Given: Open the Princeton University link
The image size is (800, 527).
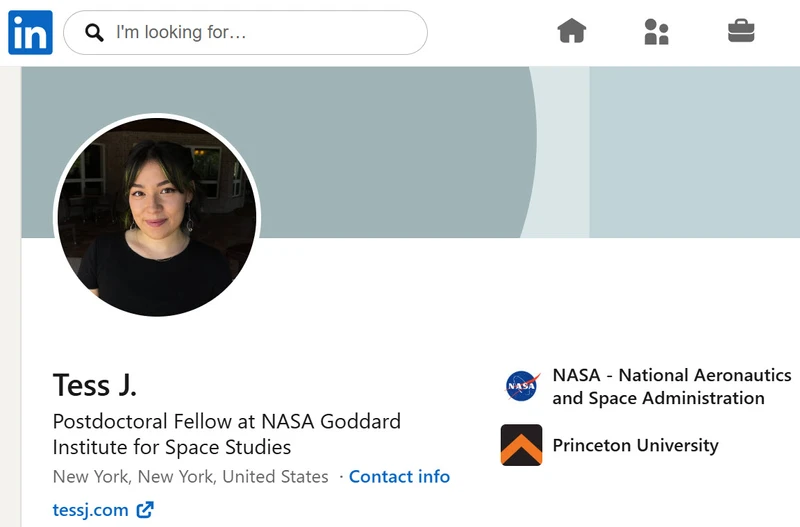Looking at the screenshot, I should [635, 445].
